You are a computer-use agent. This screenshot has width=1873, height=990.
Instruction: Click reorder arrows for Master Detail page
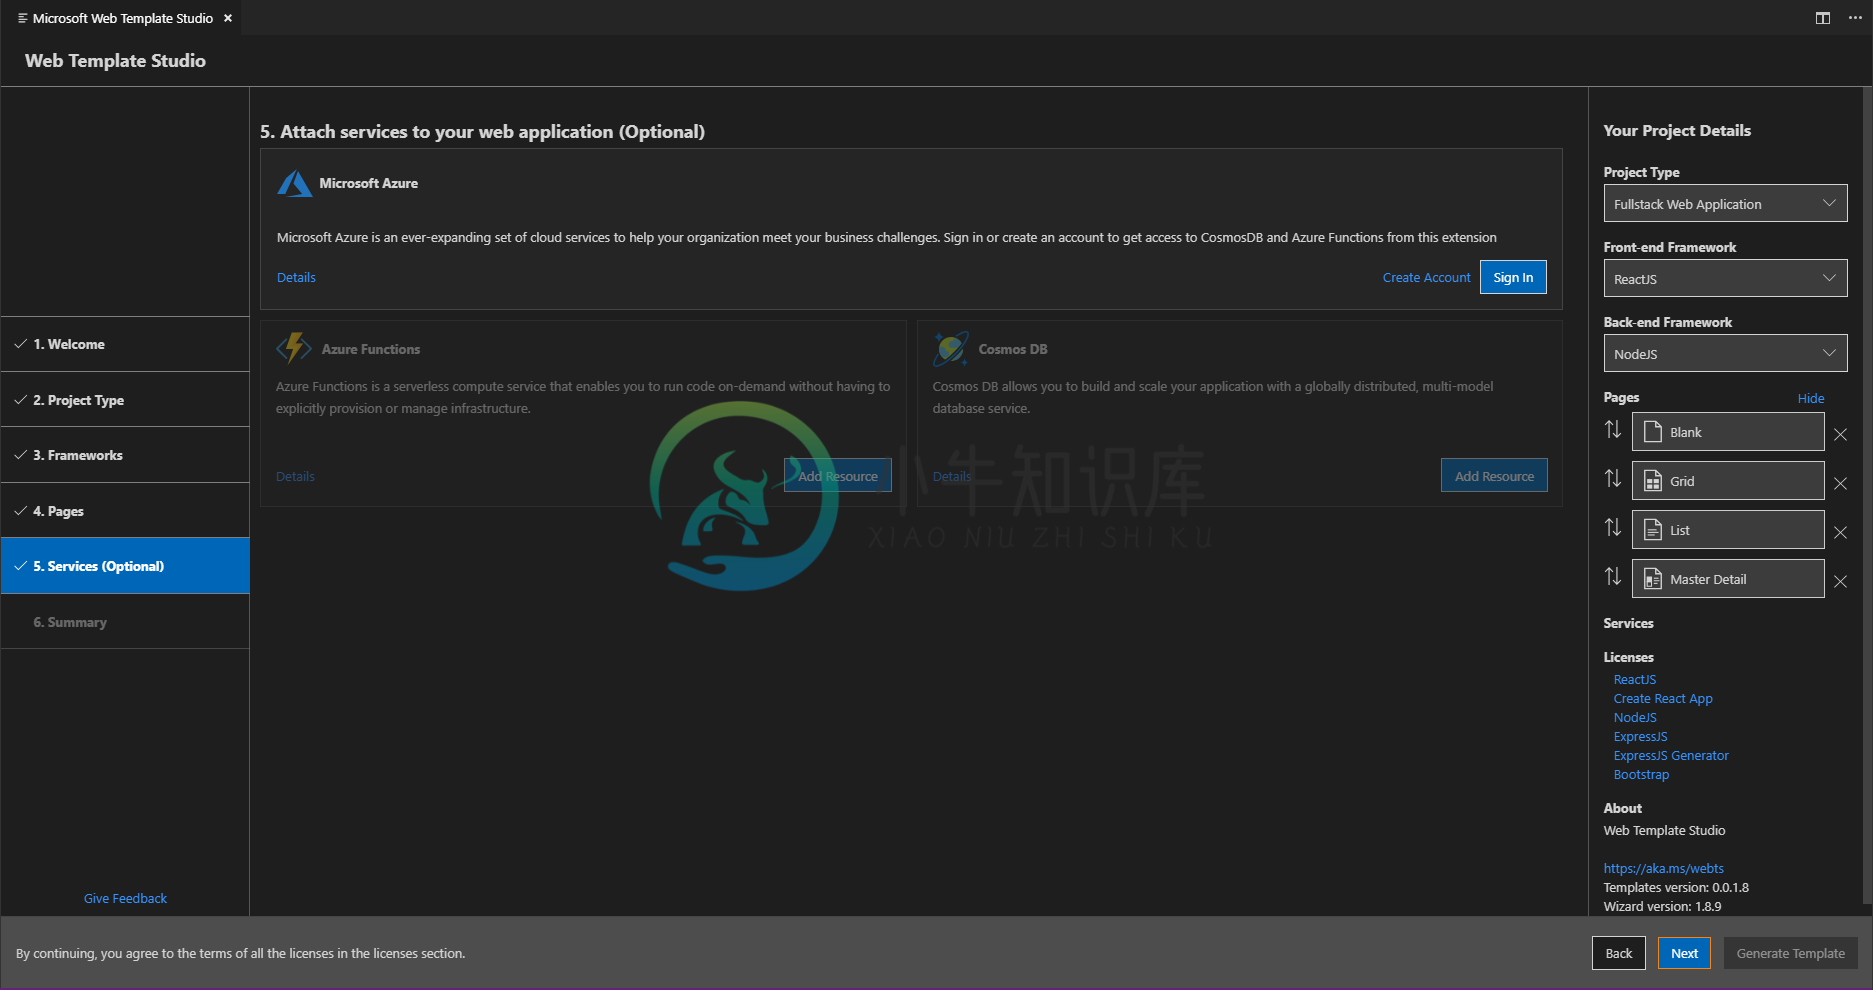[1613, 577]
